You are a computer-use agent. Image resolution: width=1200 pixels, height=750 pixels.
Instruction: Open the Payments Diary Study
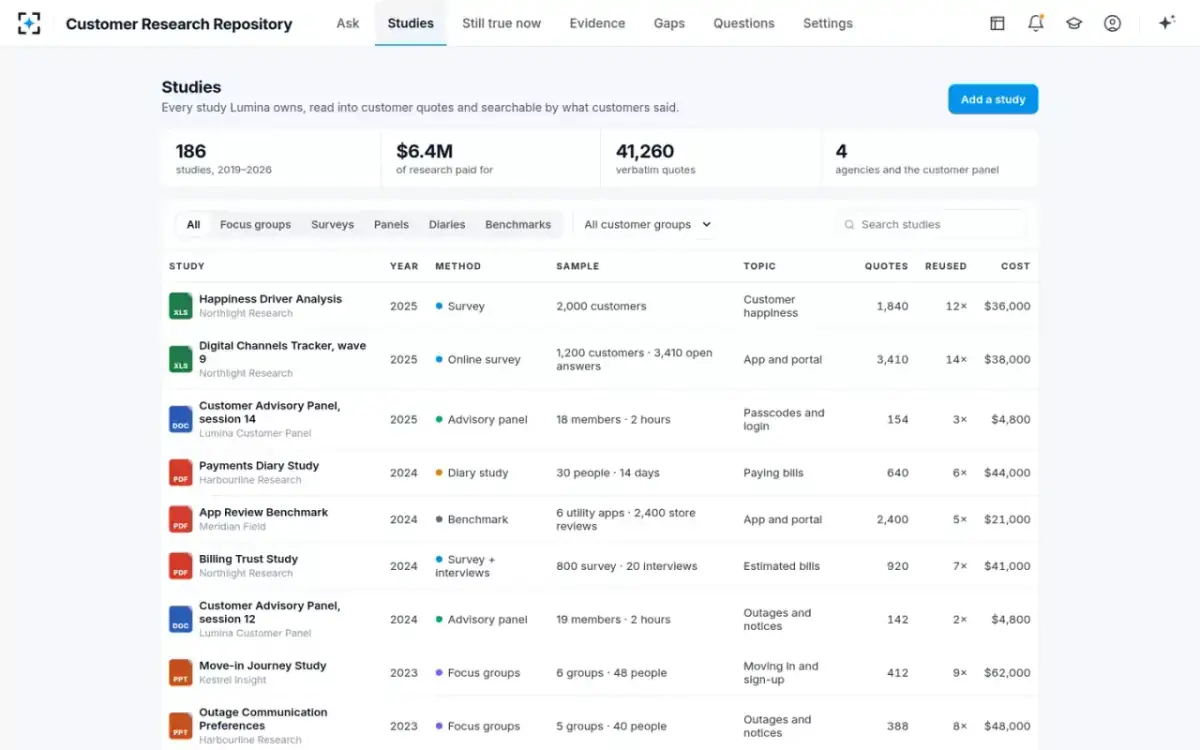click(x=259, y=466)
